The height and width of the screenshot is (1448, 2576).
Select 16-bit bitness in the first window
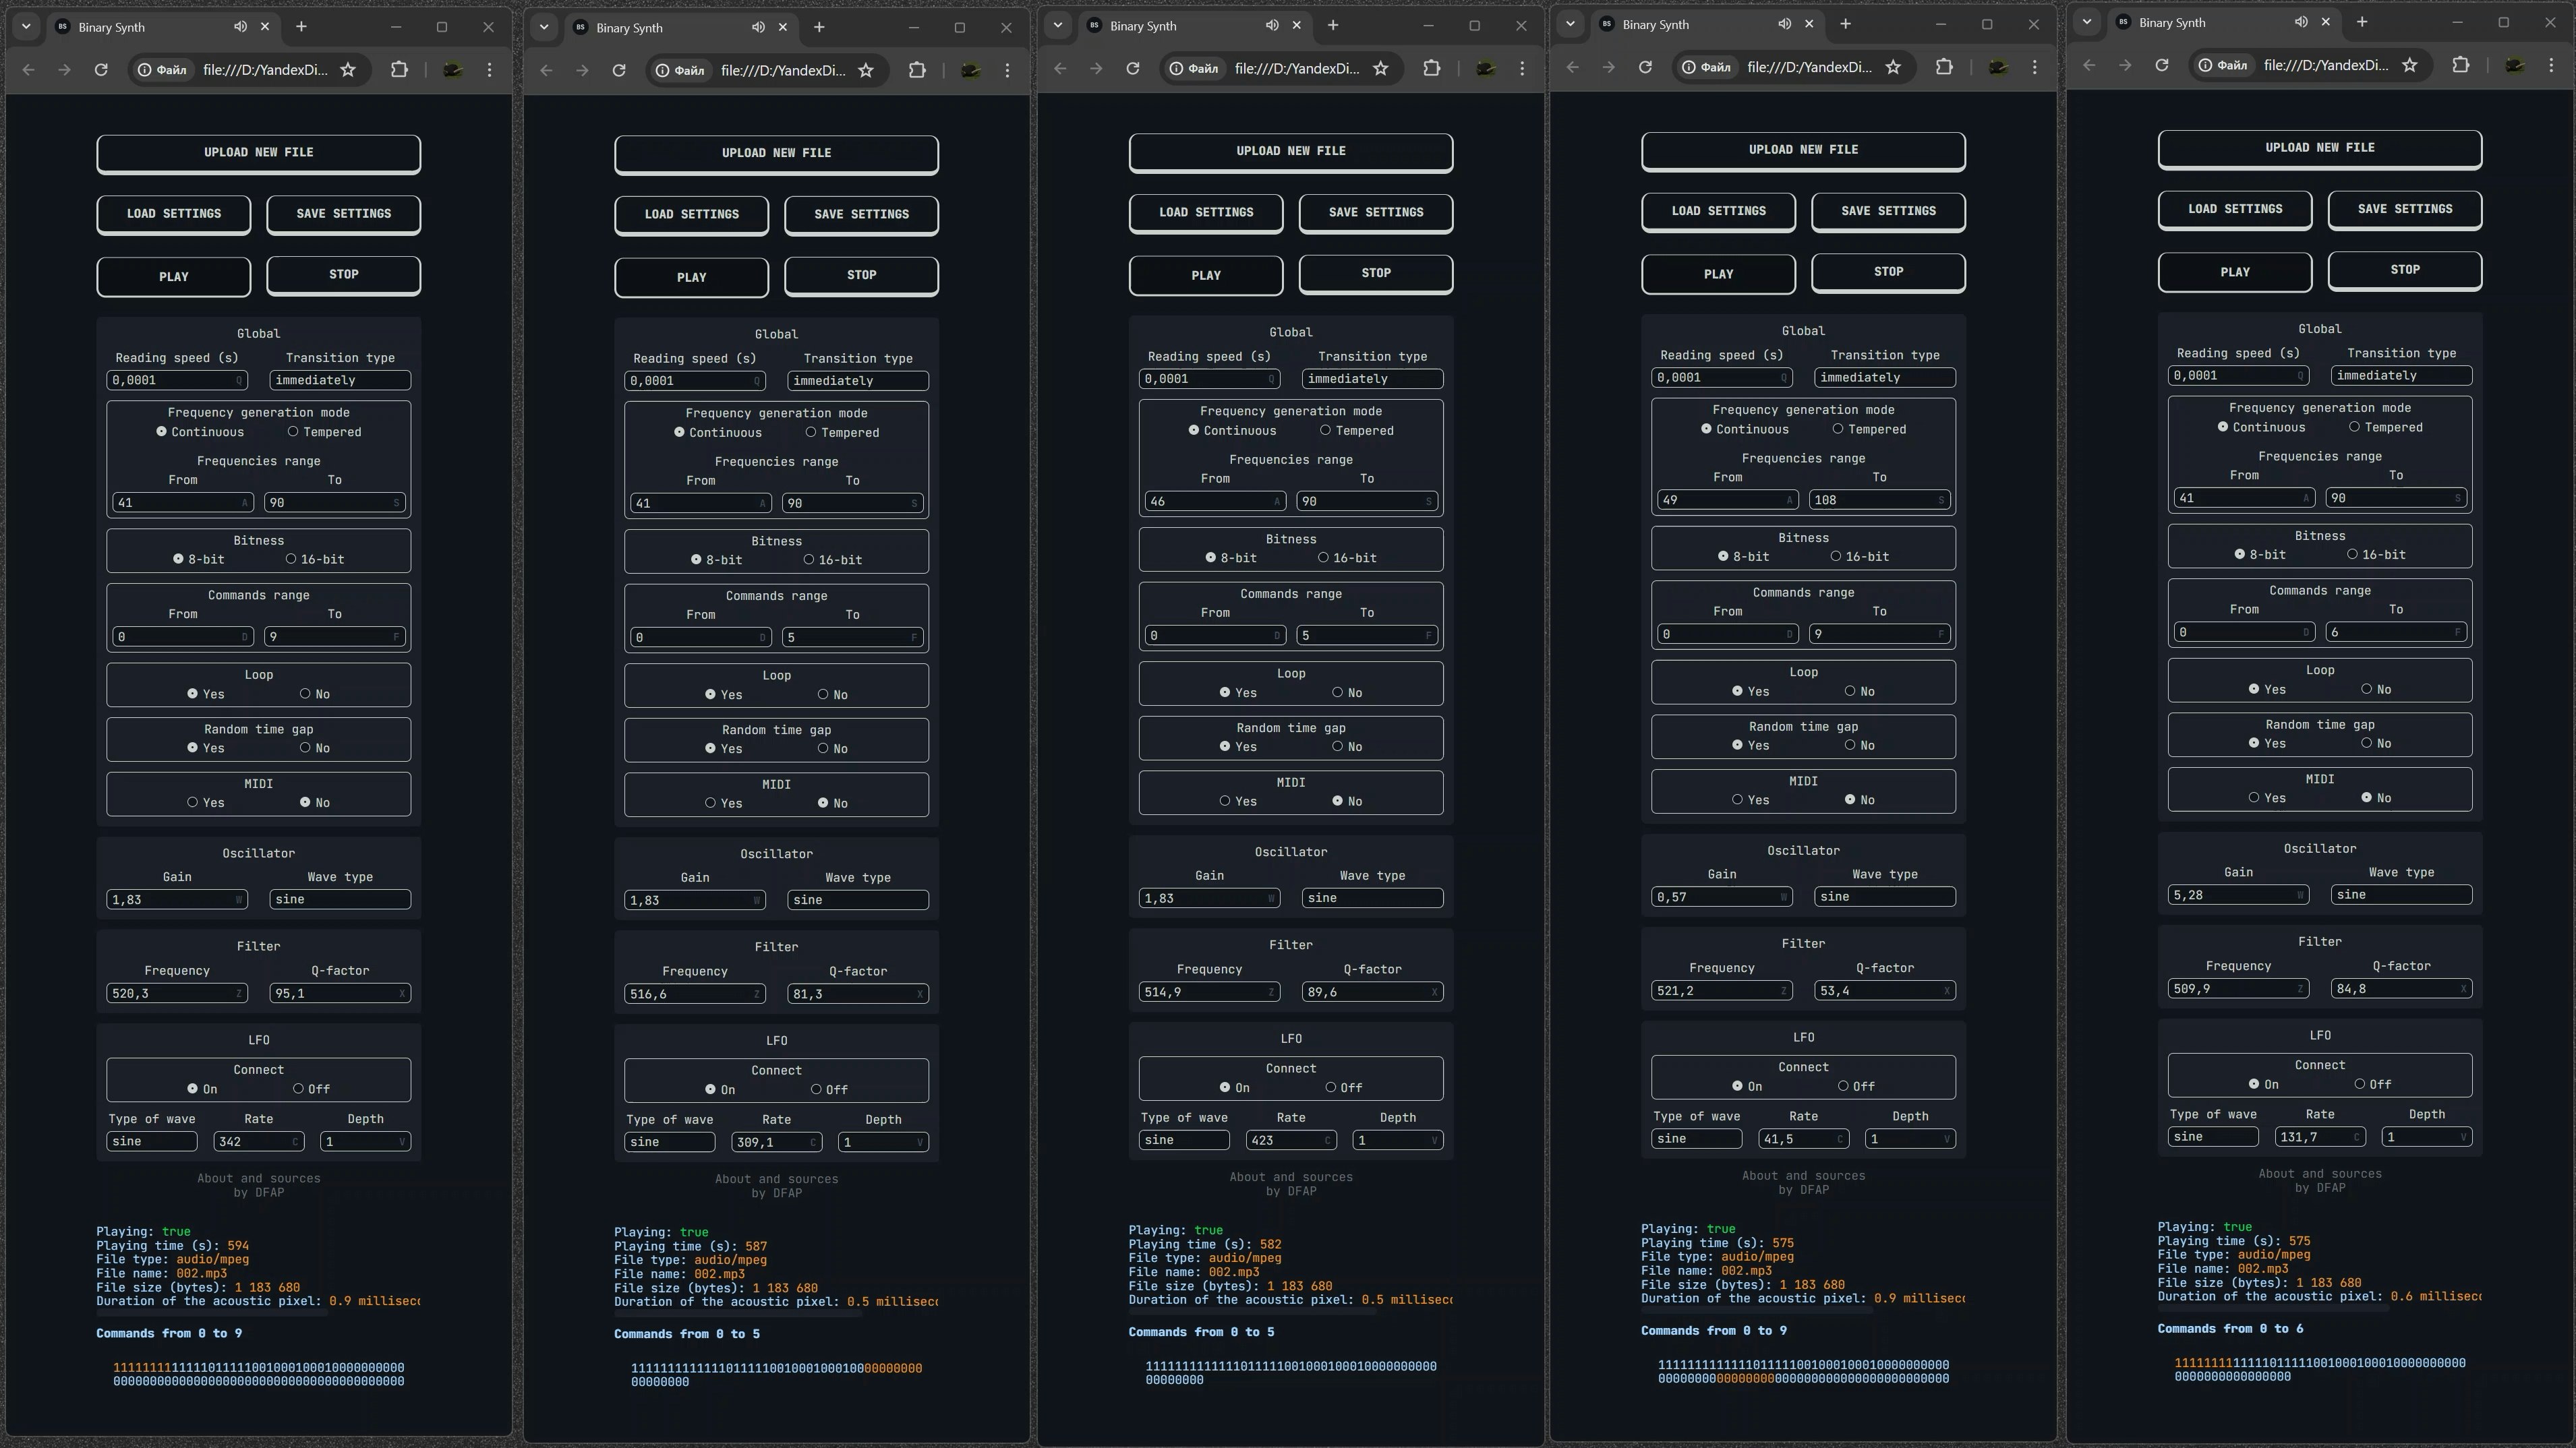tap(291, 559)
